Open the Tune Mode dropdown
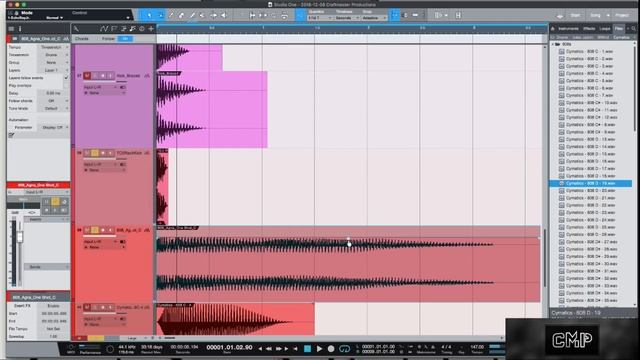This screenshot has height=360, width=640. point(53,109)
